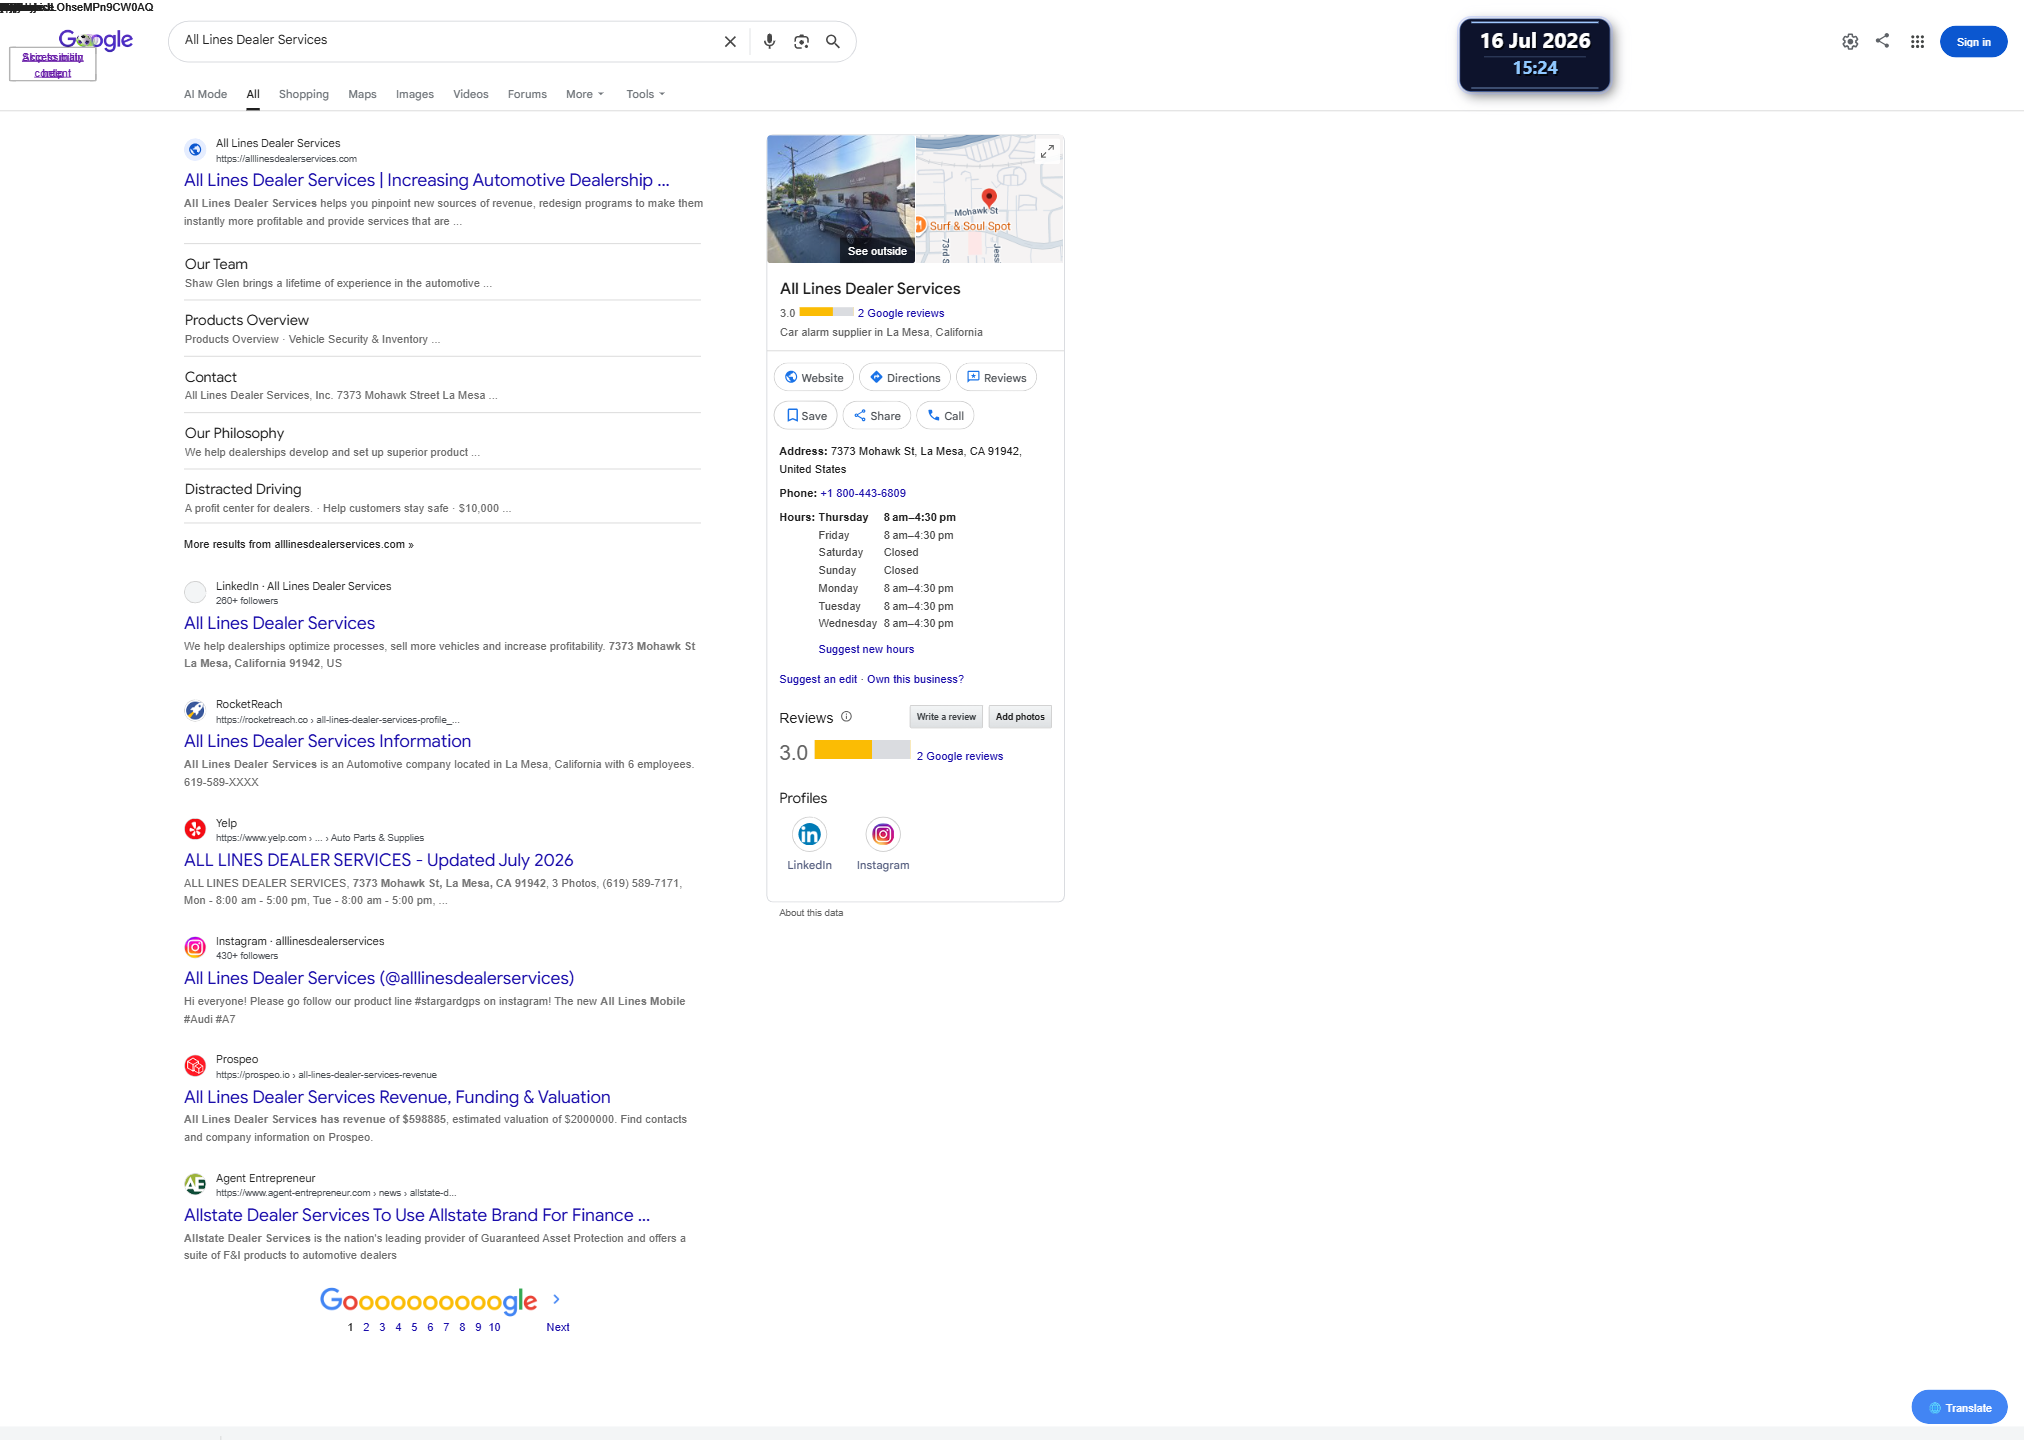Expand the map with the fullscreen arrows icon
Viewport: 2036px width, 1440px height.
click(1047, 151)
